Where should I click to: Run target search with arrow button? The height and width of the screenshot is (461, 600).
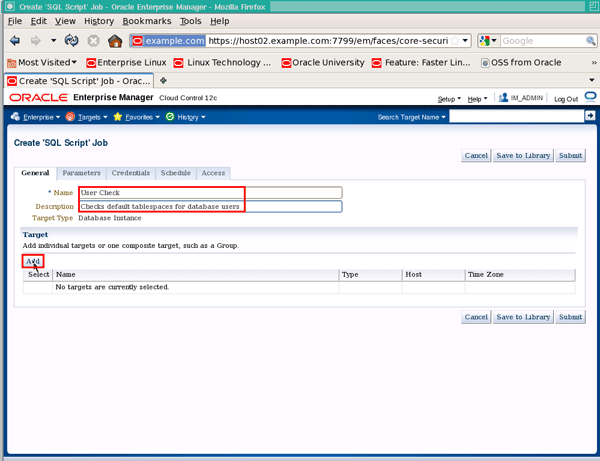[590, 115]
